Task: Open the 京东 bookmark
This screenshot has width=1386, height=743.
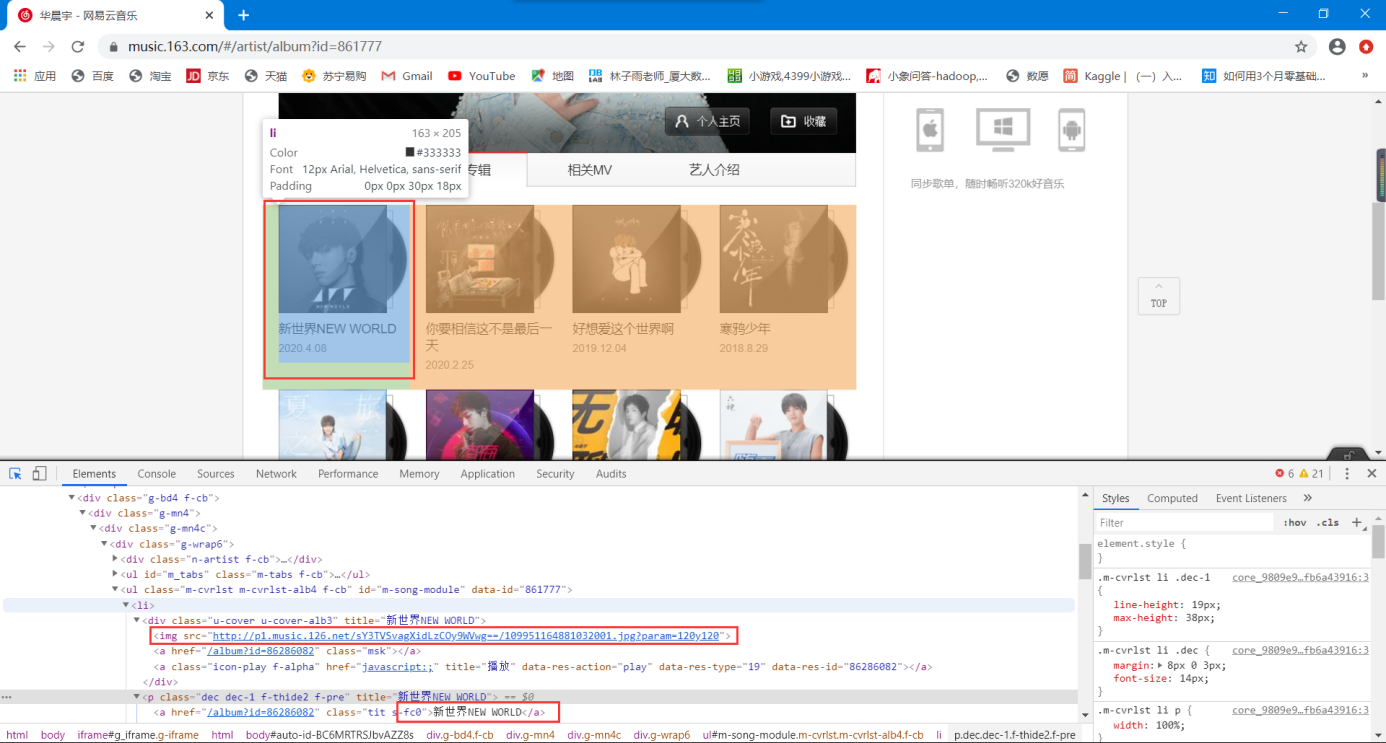Action: coord(208,76)
